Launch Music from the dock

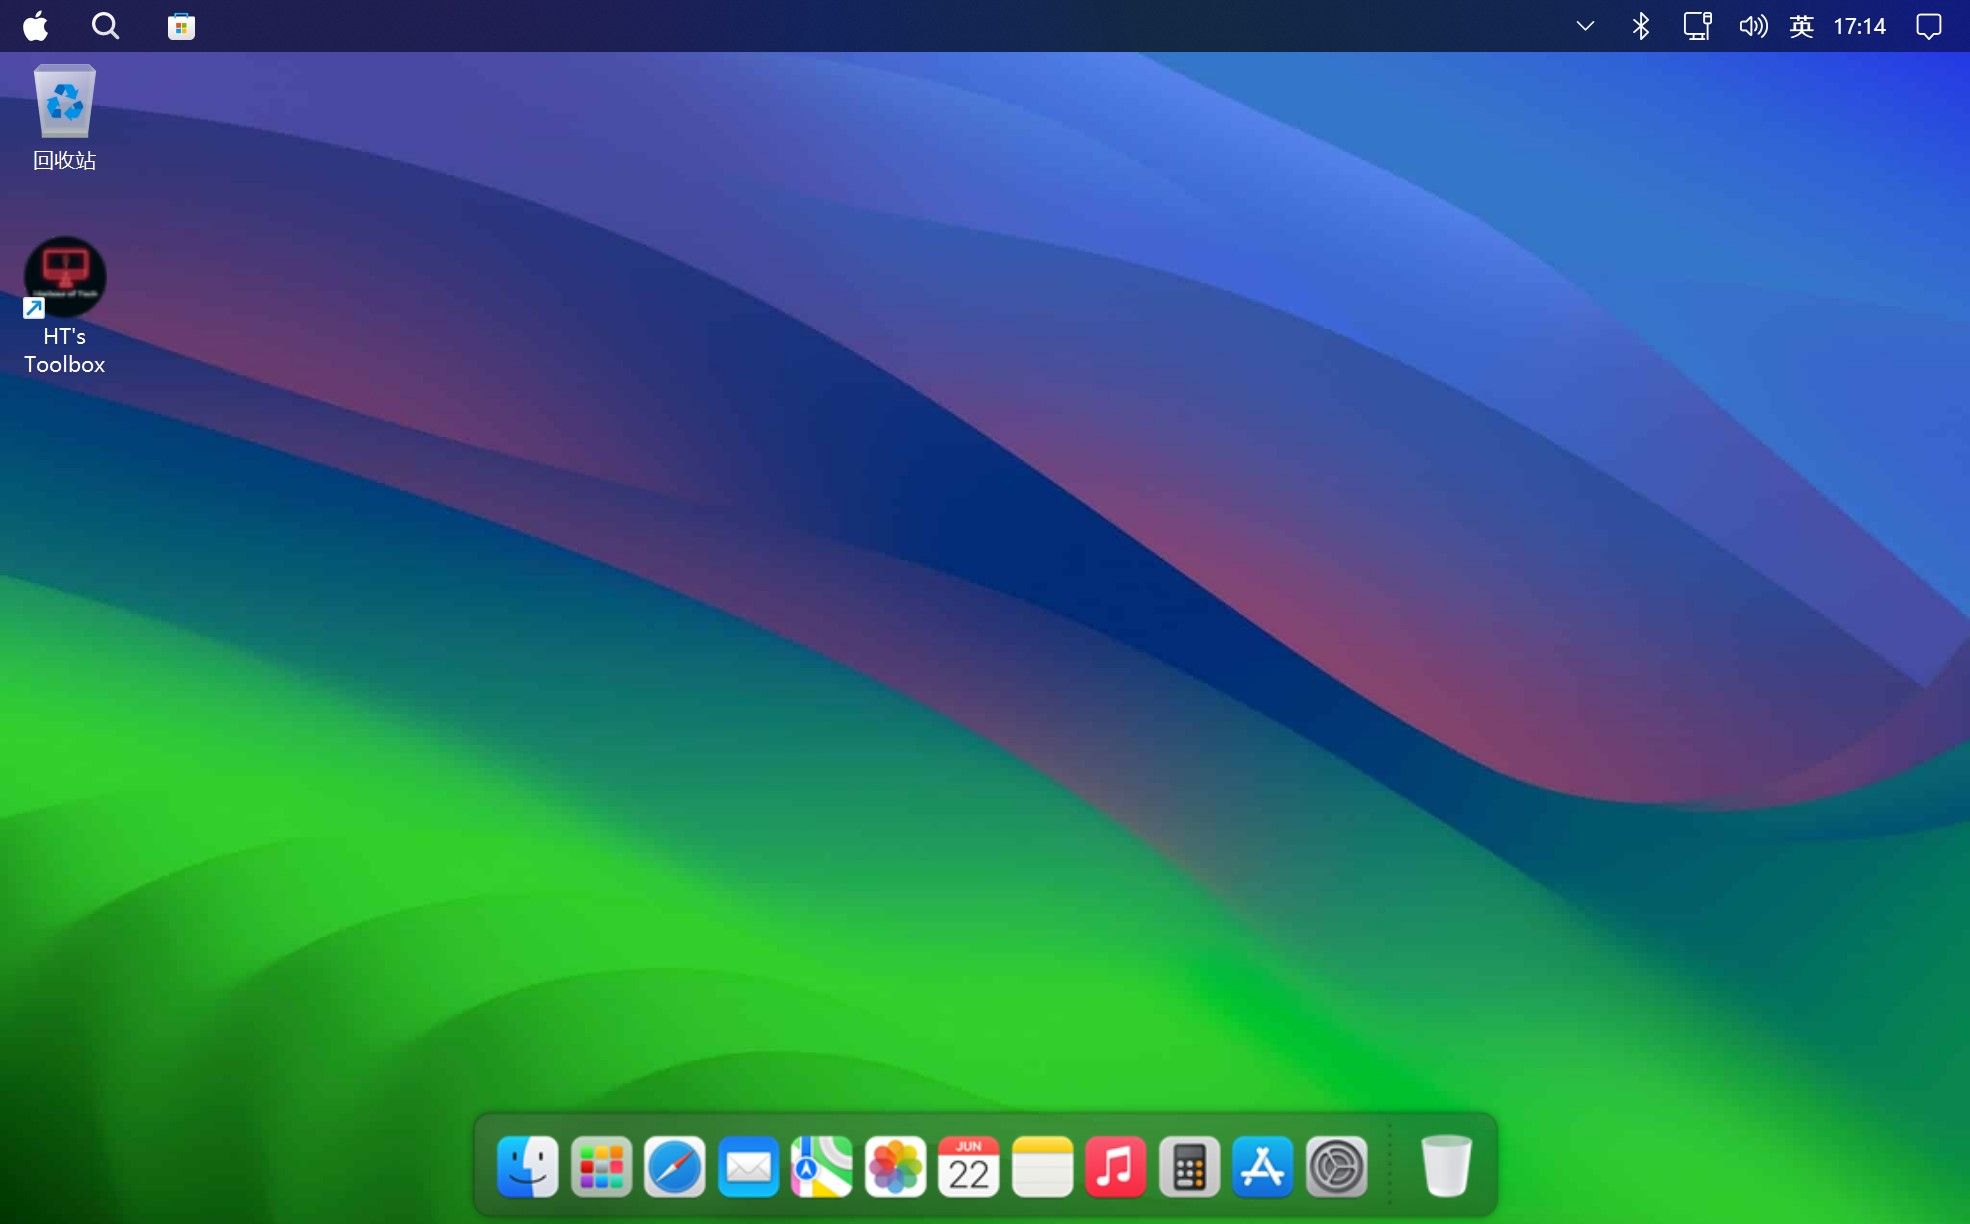click(1116, 1166)
